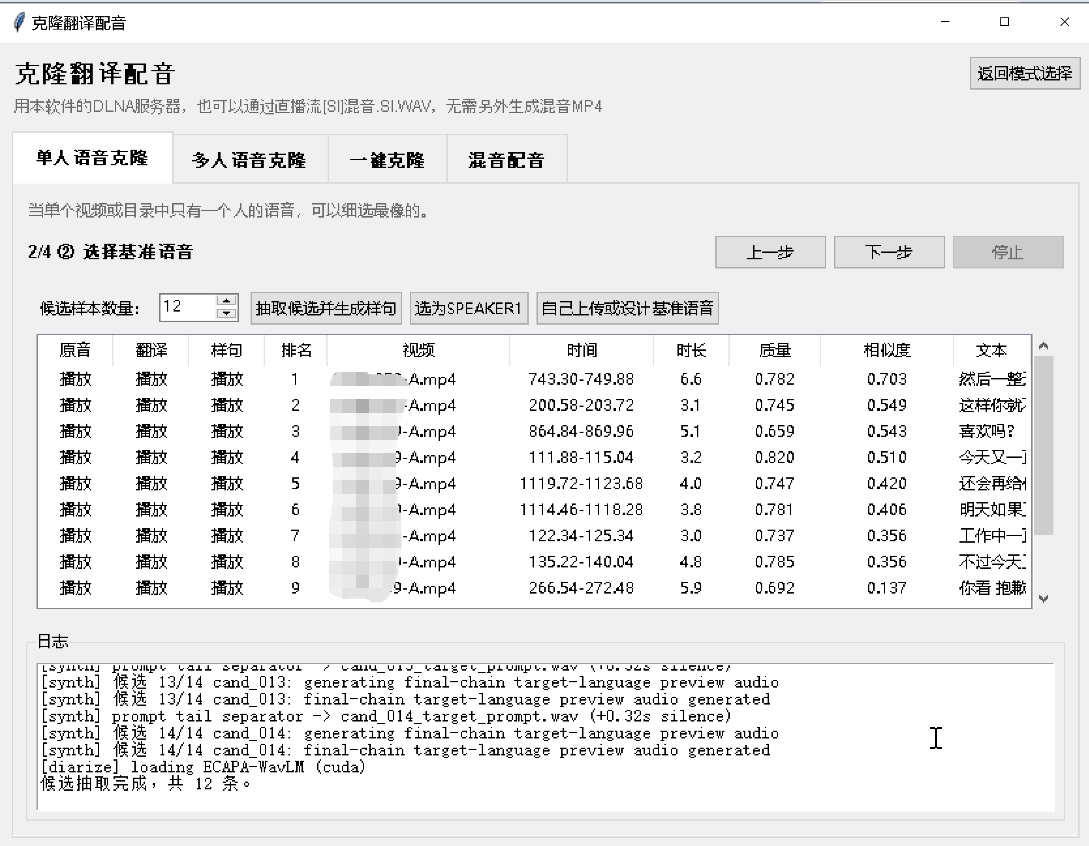This screenshot has width=1089, height=846.
Task: Play sample sentence for rank 6 row
Action: click(226, 510)
